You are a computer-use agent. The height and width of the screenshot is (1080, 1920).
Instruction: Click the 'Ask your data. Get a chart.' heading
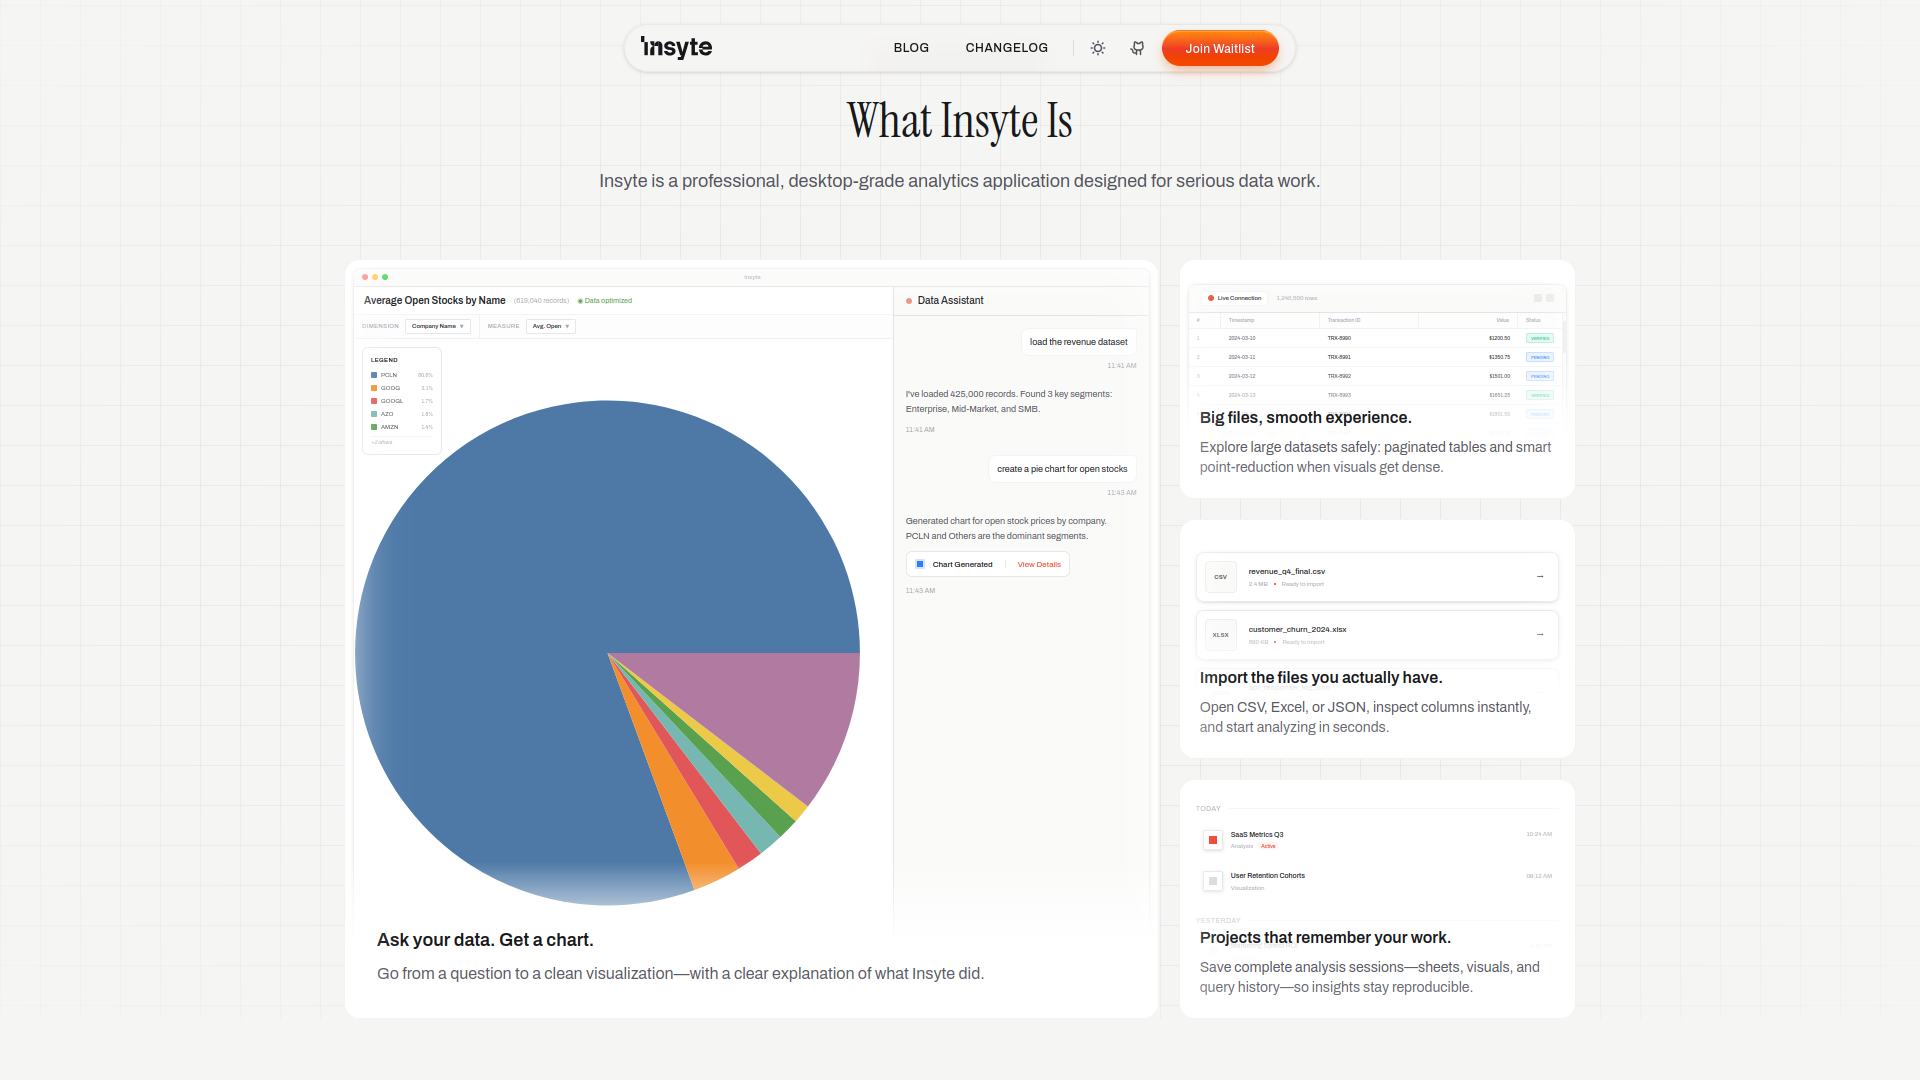pyautogui.click(x=485, y=940)
